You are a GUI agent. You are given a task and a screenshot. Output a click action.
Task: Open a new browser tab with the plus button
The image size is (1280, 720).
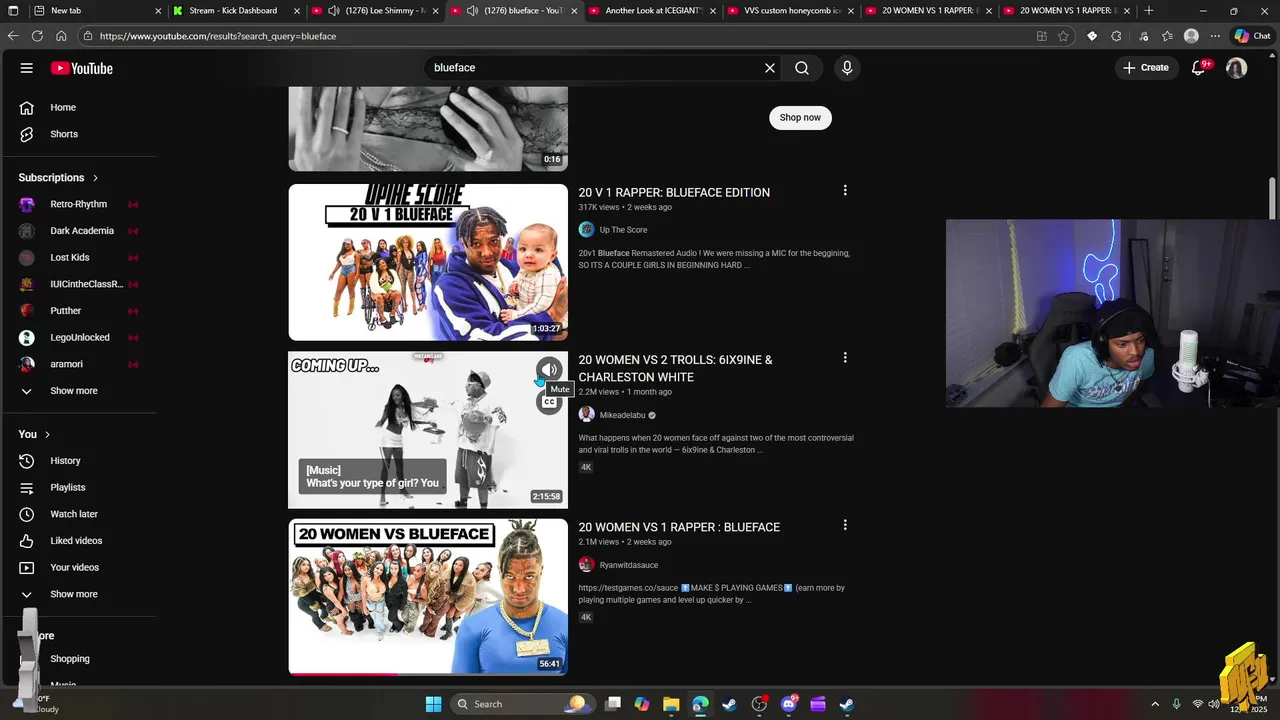click(1149, 11)
